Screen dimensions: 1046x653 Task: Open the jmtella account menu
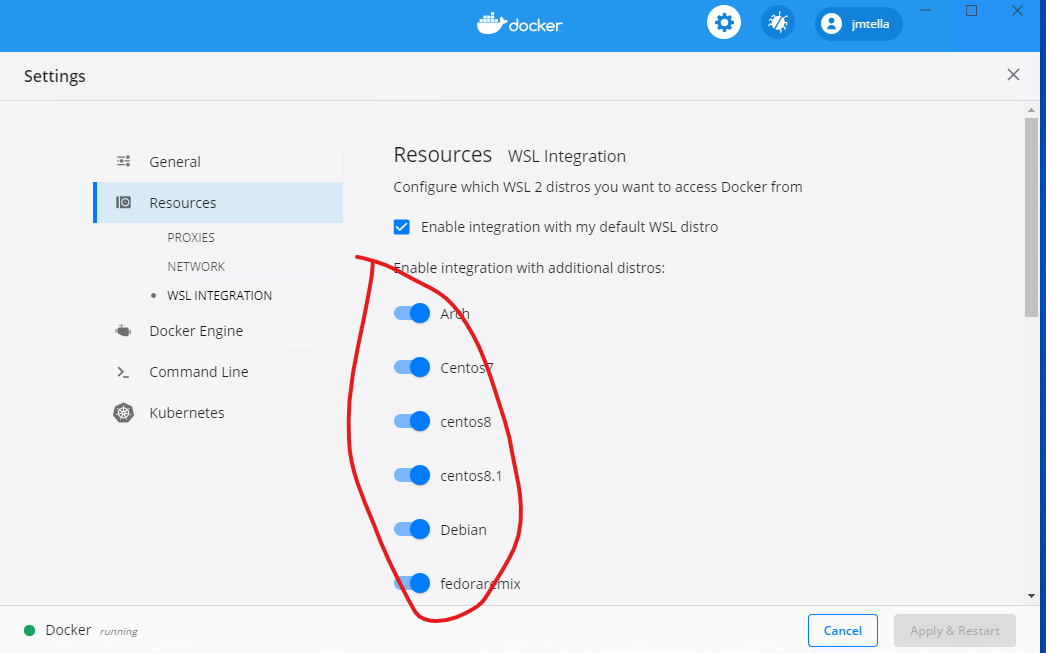point(859,24)
